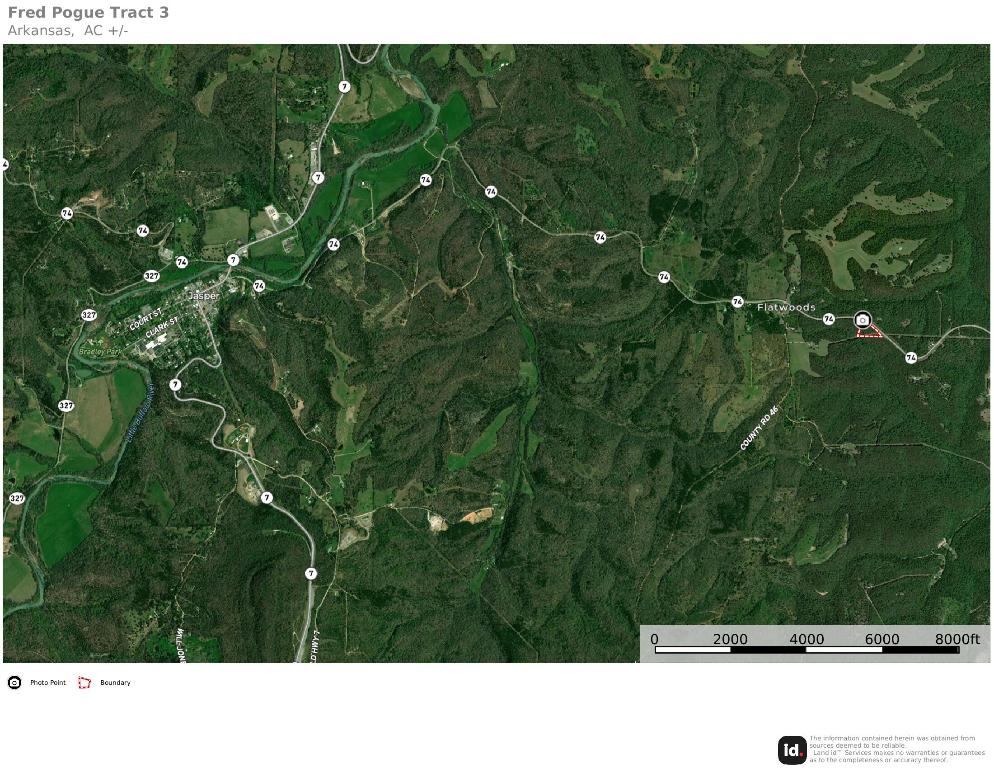This screenshot has width=994, height=768.
Task: Click the "Arkansas, AC +/-" subtitle
Action: click(68, 30)
